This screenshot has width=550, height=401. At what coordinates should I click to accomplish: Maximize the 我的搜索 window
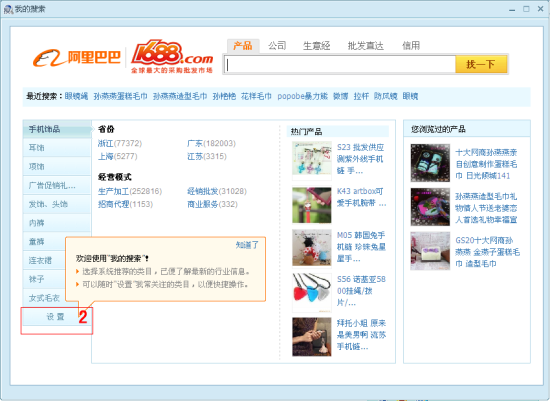click(526, 9)
